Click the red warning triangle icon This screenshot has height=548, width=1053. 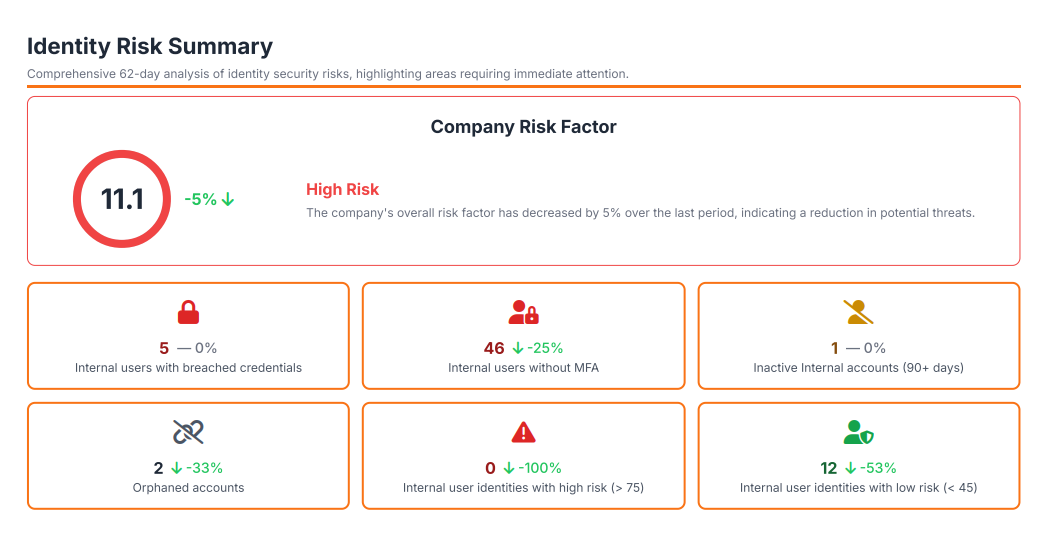523,432
